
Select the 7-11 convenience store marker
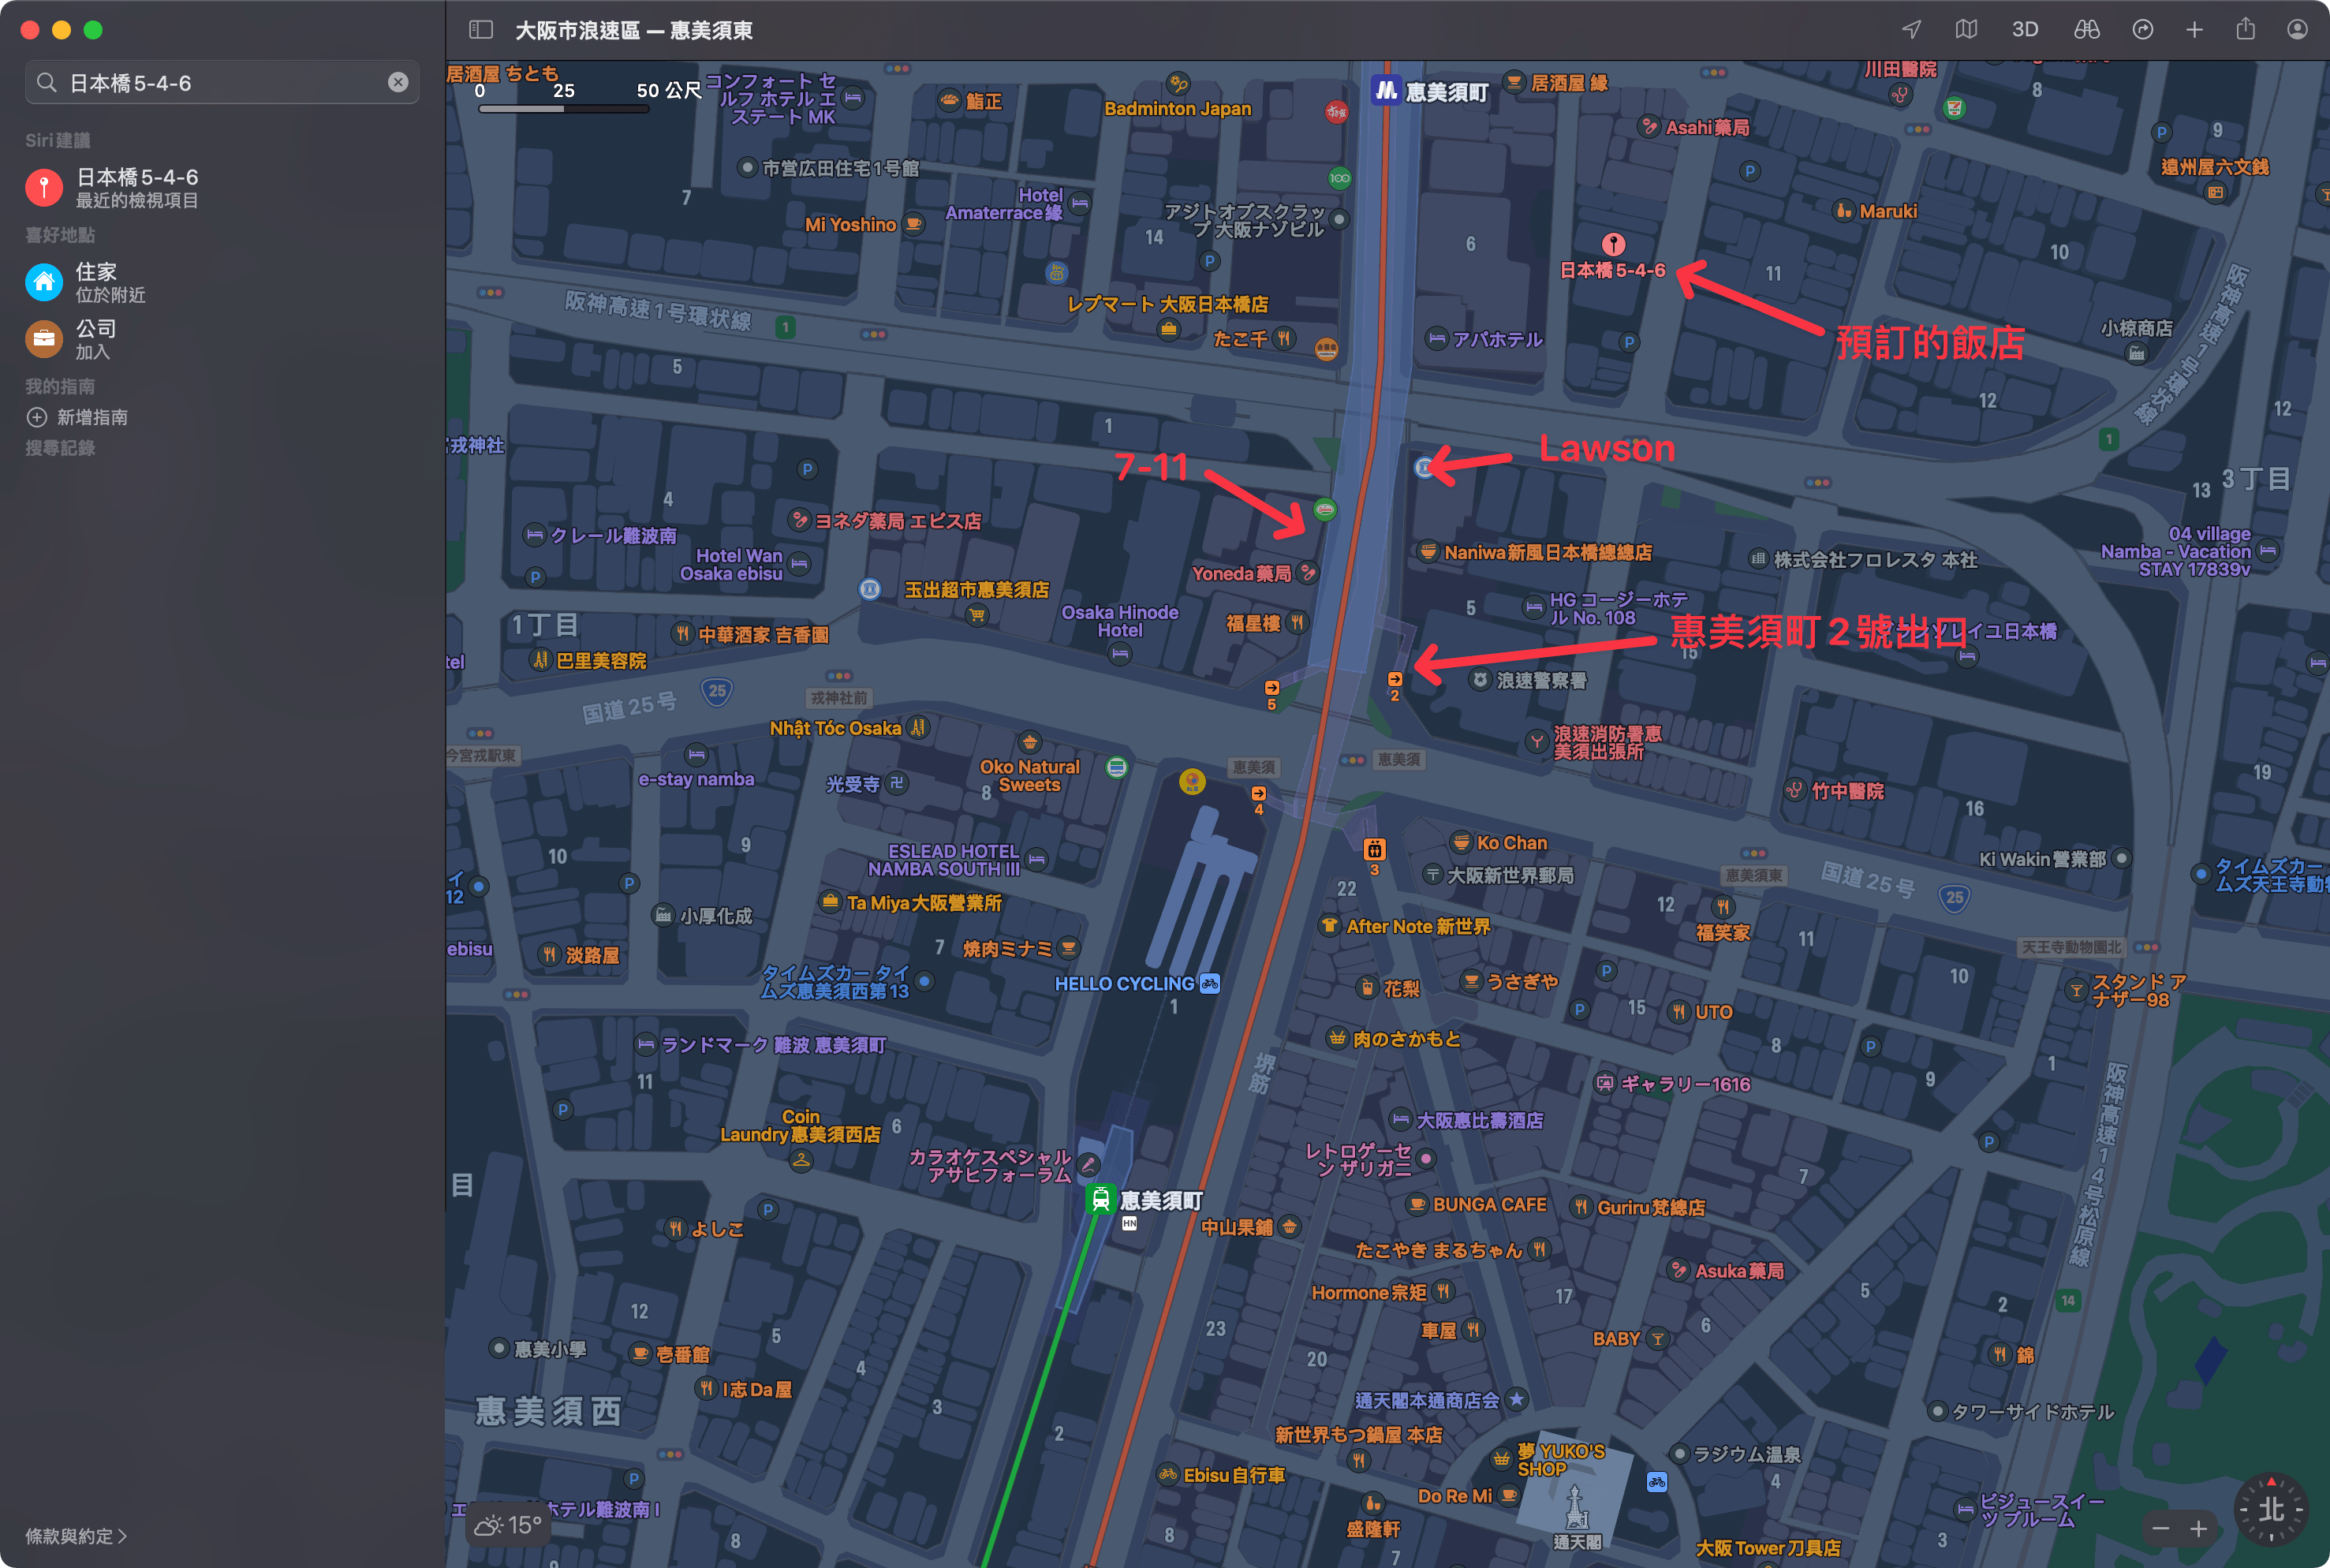tap(1325, 510)
